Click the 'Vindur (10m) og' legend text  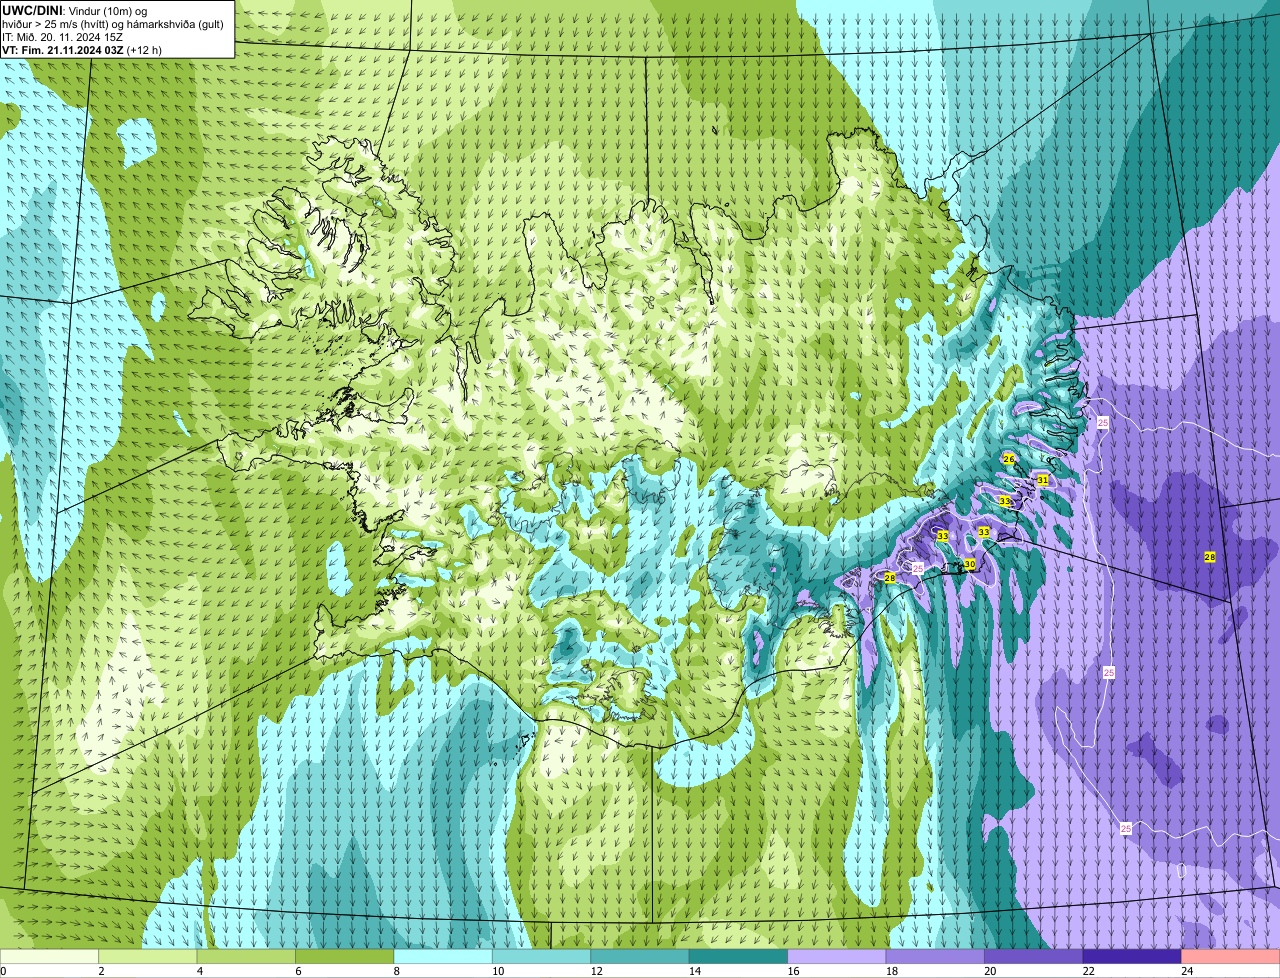pos(108,10)
